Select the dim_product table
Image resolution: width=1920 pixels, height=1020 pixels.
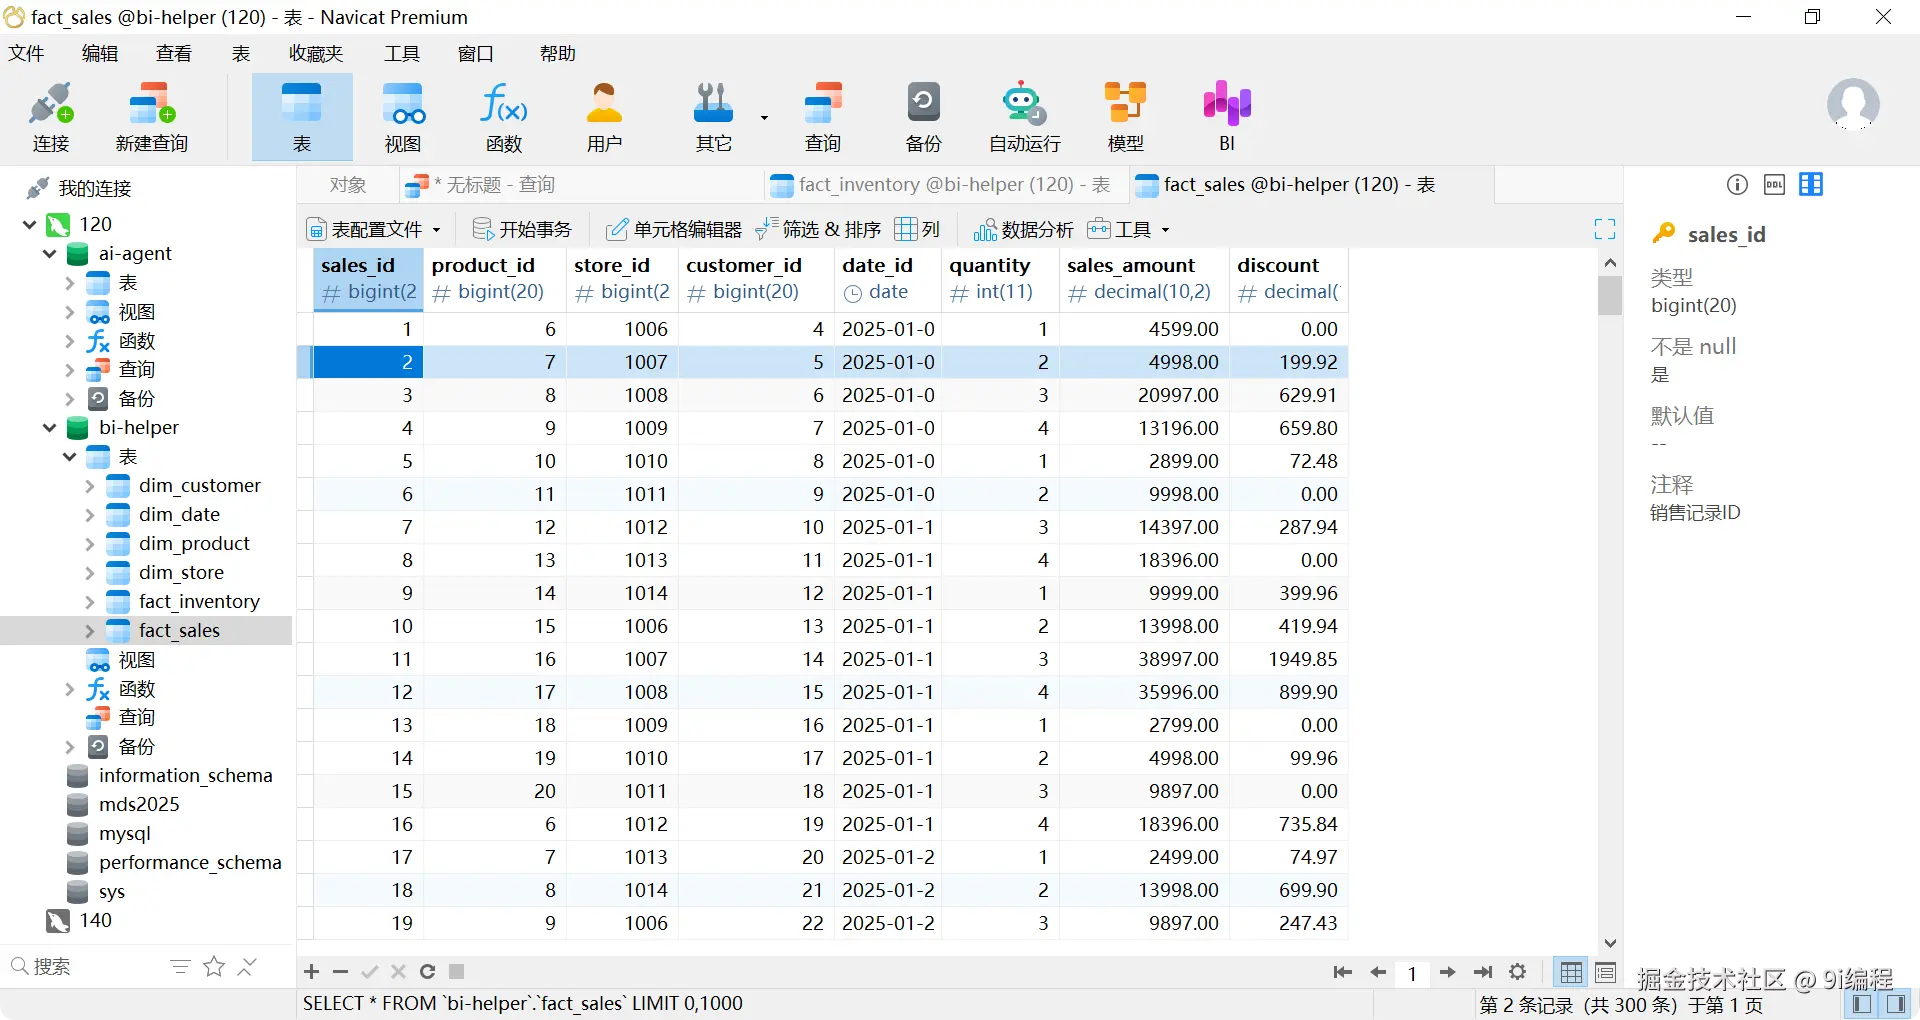(194, 544)
